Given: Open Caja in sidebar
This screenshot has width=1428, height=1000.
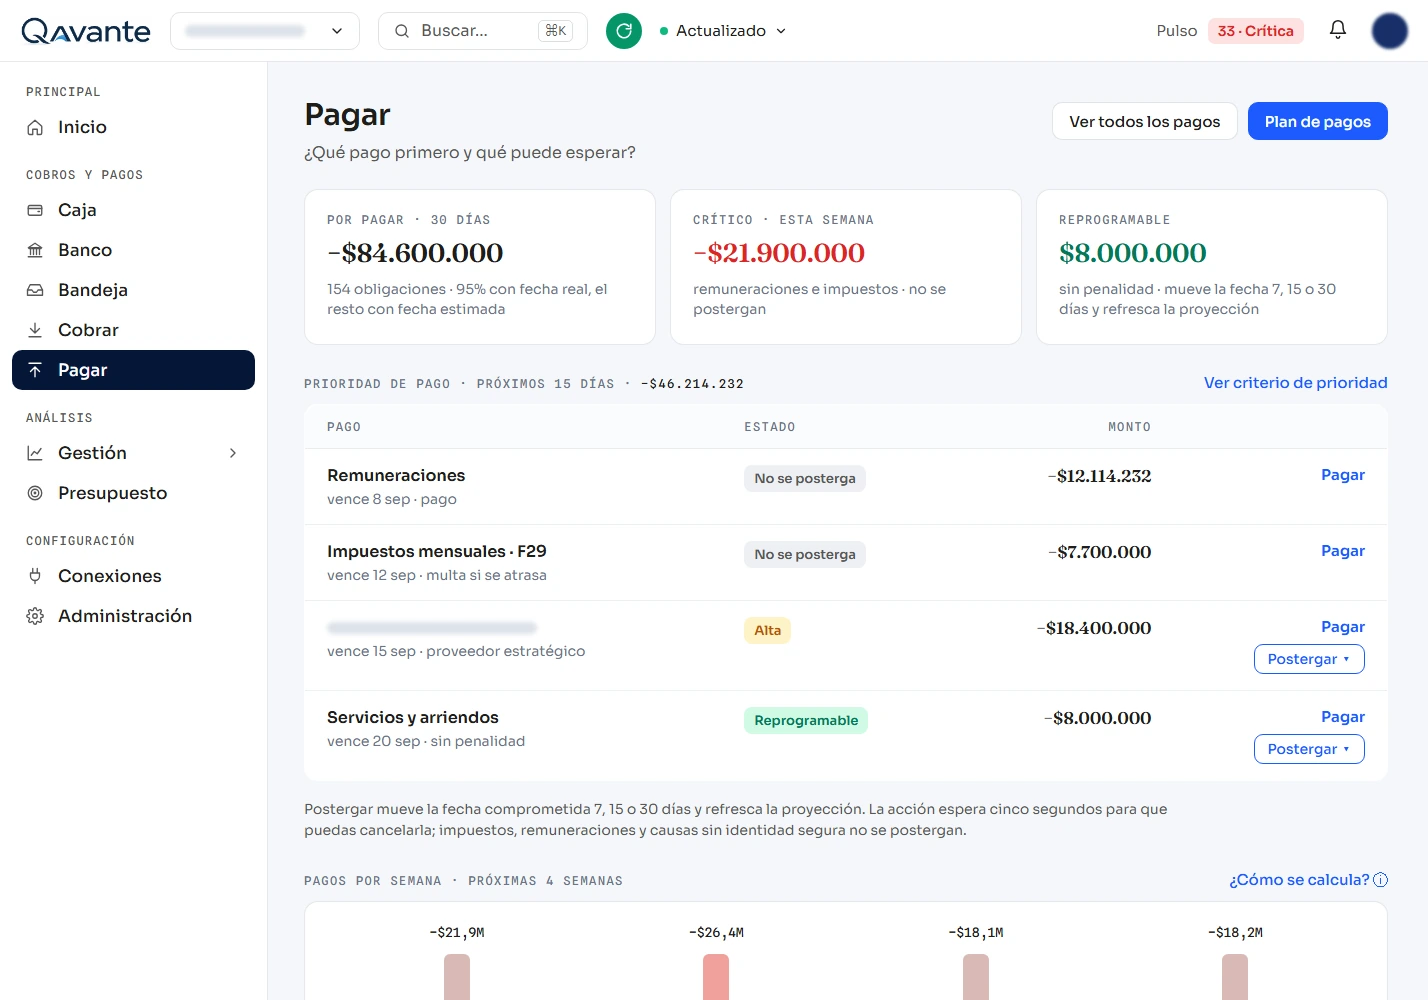Looking at the screenshot, I should [x=133, y=210].
